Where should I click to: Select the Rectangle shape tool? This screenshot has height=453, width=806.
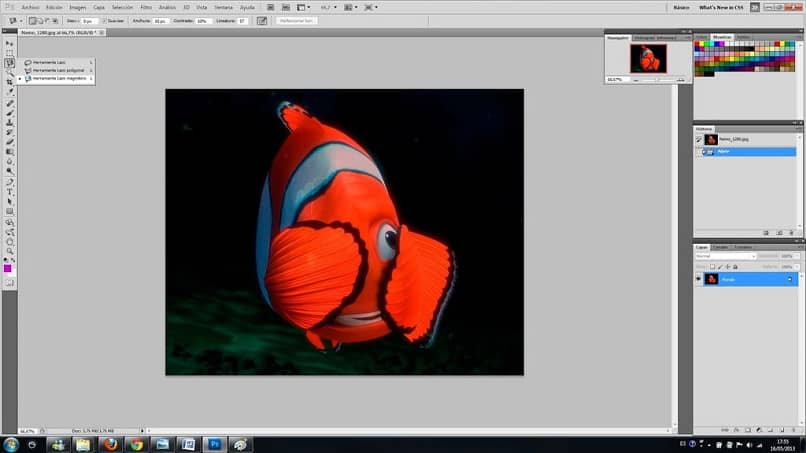click(x=10, y=212)
